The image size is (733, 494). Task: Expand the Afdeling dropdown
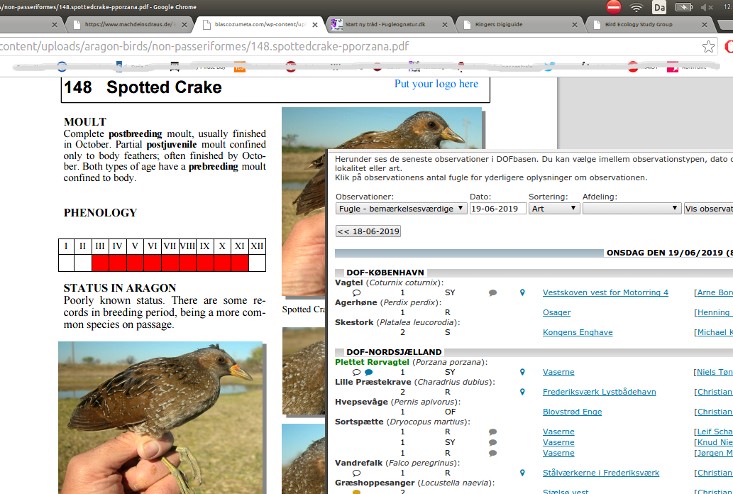[630, 209]
